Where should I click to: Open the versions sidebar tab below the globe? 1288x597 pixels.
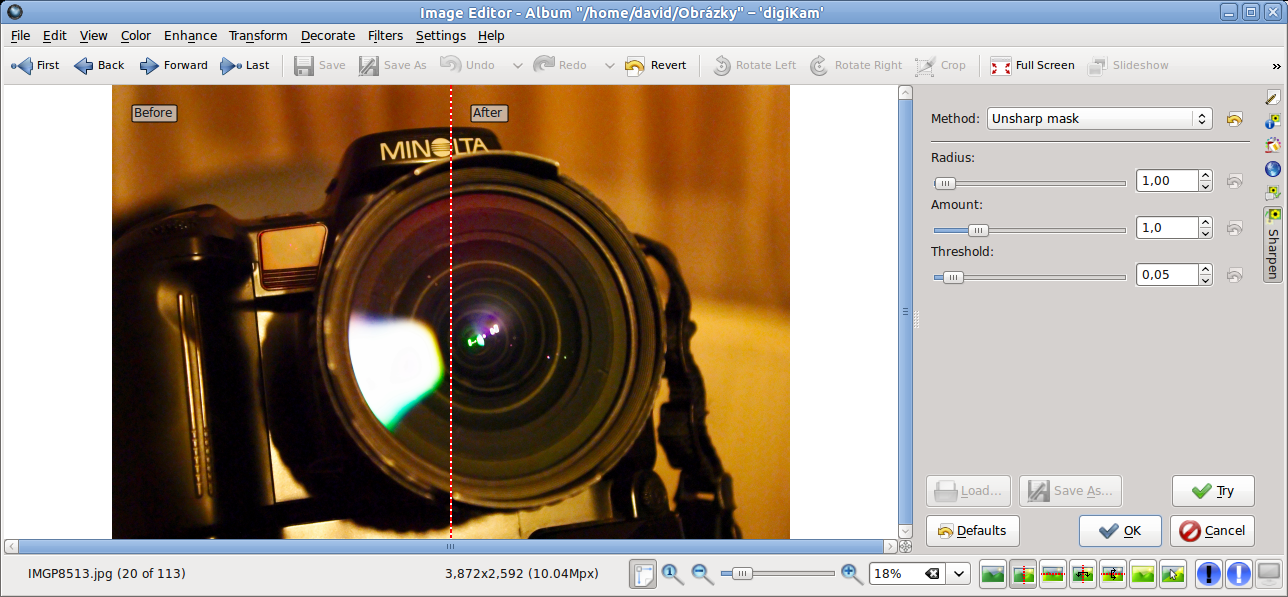point(1273,192)
